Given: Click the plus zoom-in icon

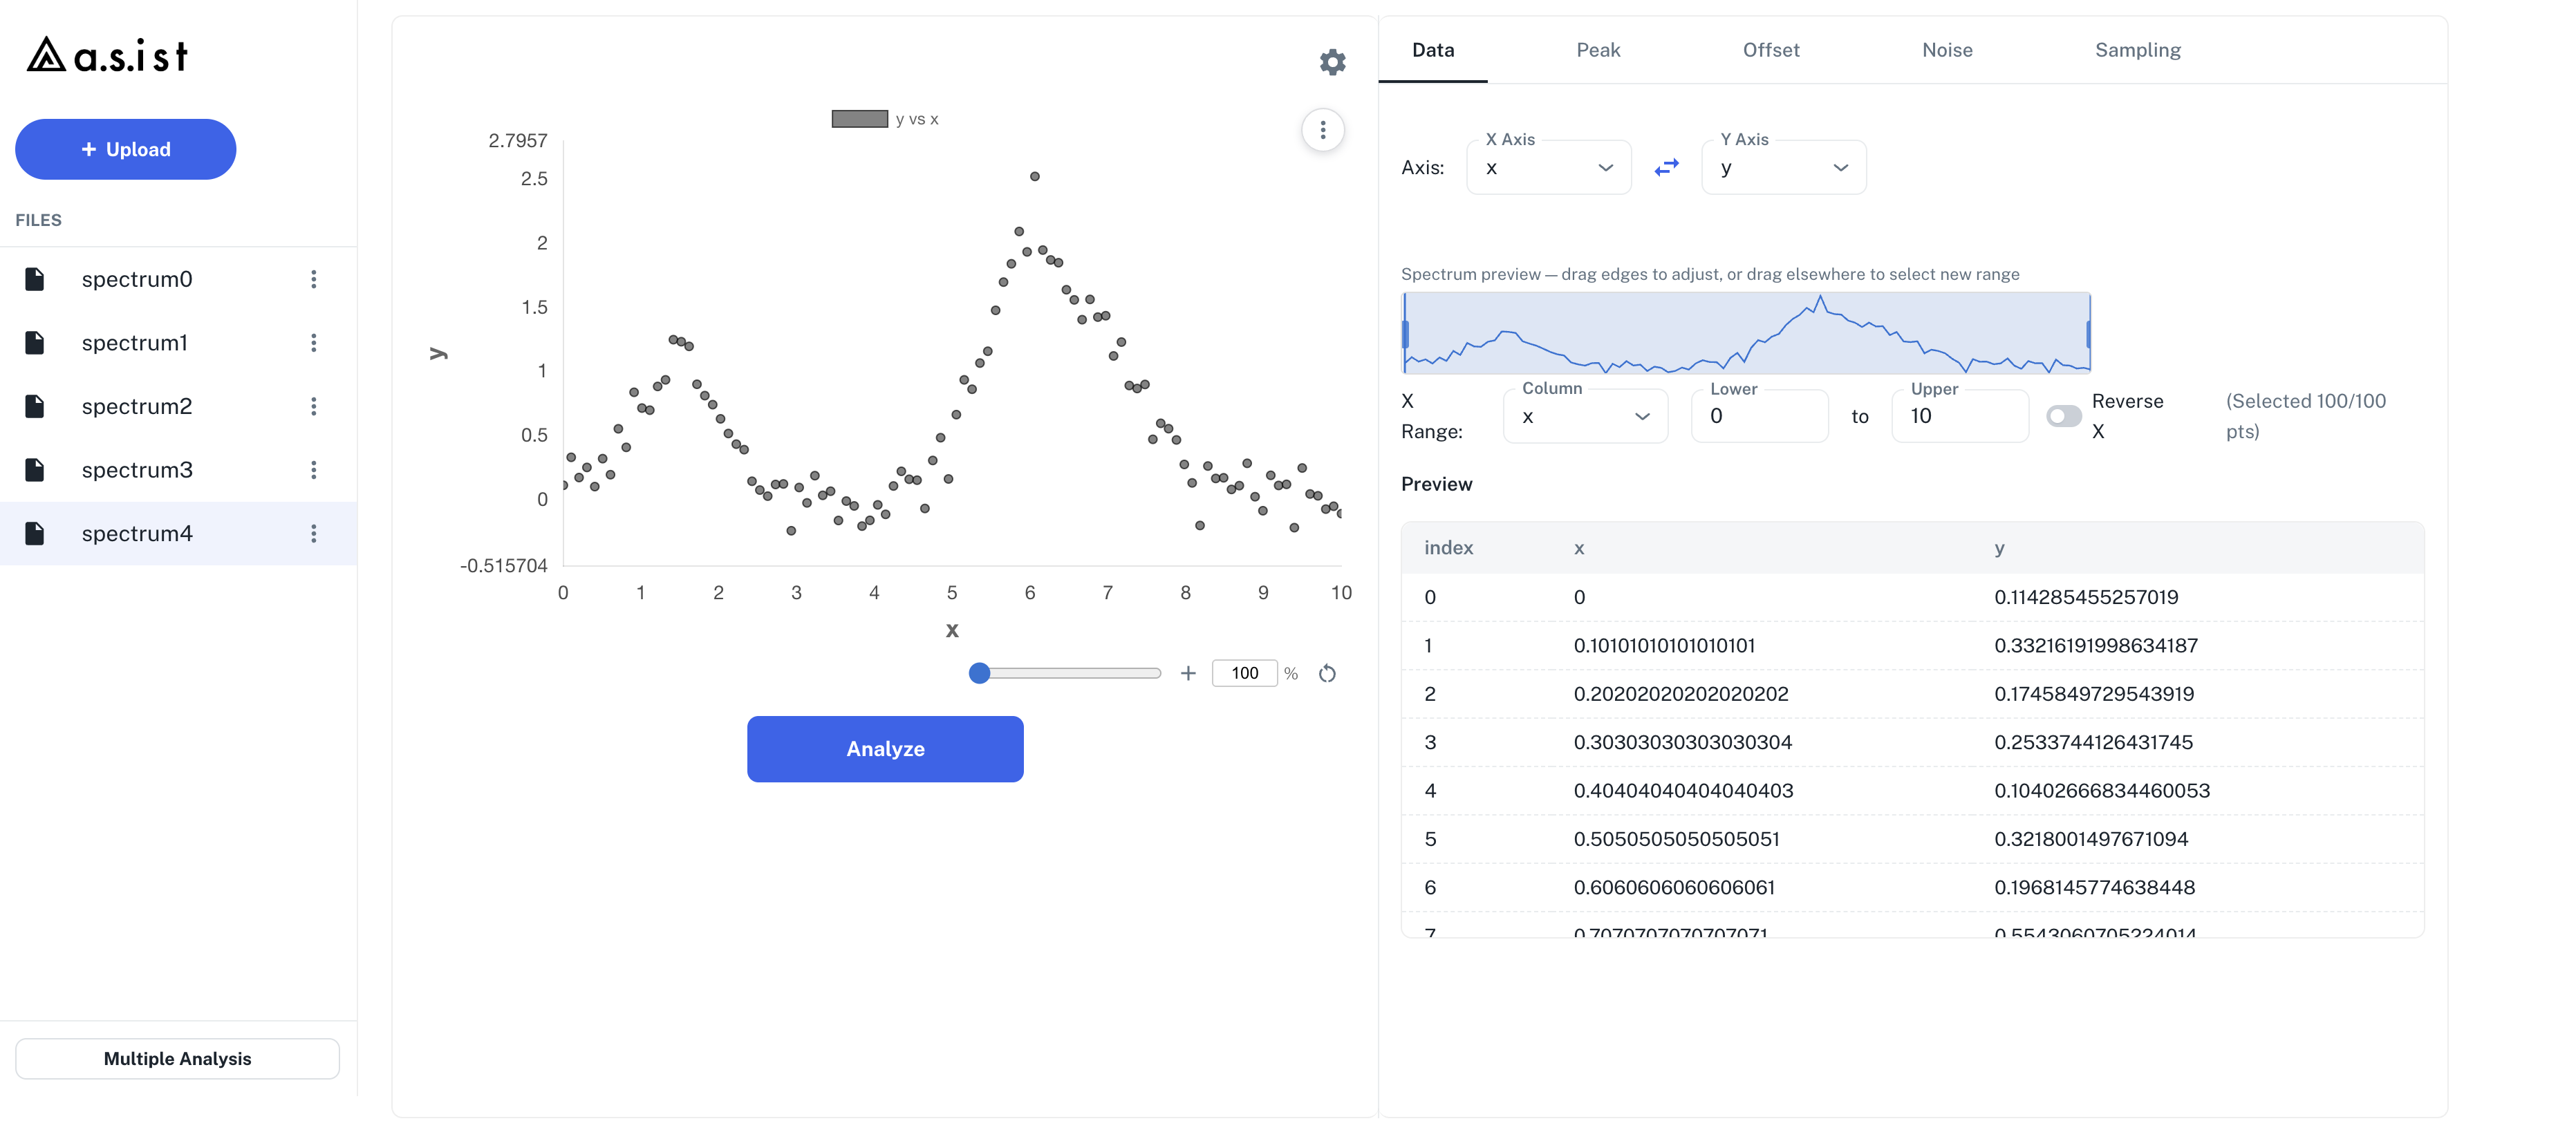Looking at the screenshot, I should click(x=1188, y=673).
